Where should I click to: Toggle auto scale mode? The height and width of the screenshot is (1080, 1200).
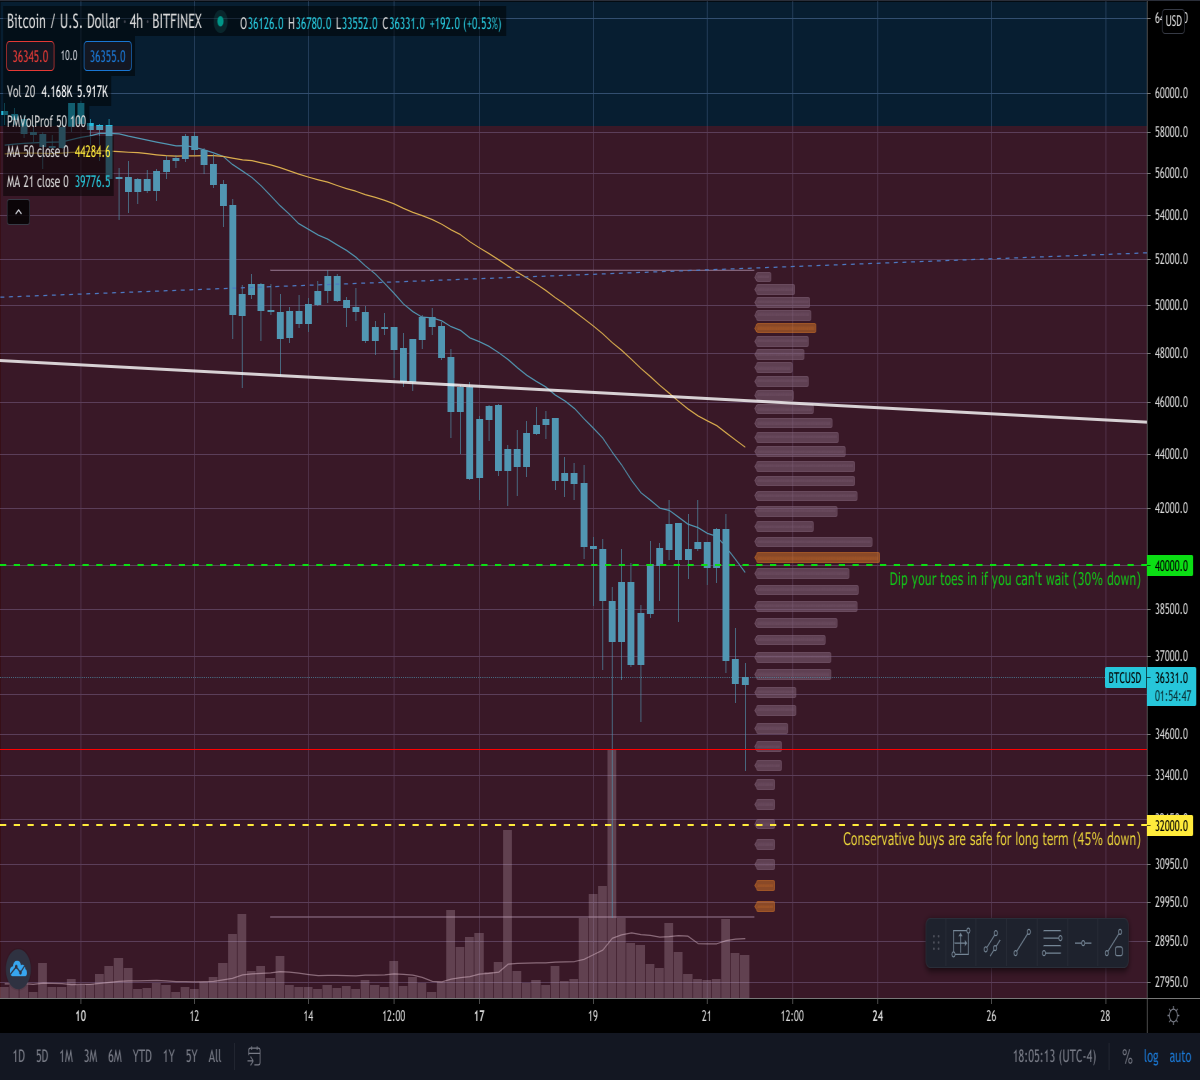point(1180,1056)
